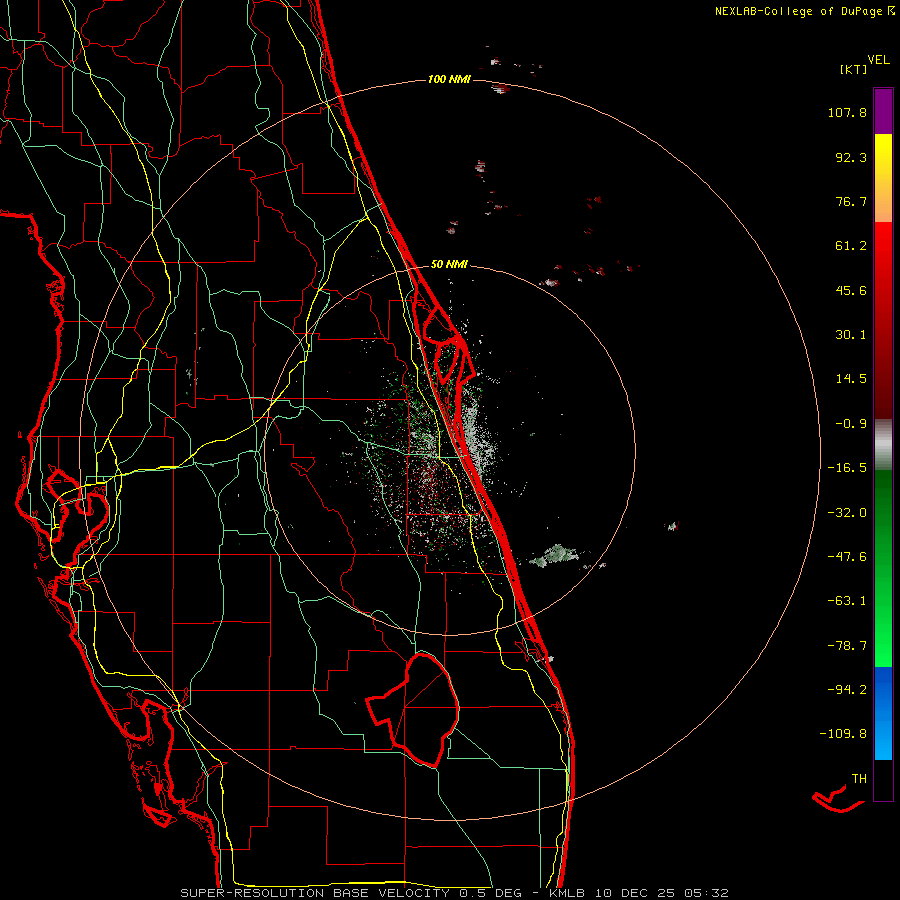
Task: Select the -78.7 legend value
Action: click(847, 646)
